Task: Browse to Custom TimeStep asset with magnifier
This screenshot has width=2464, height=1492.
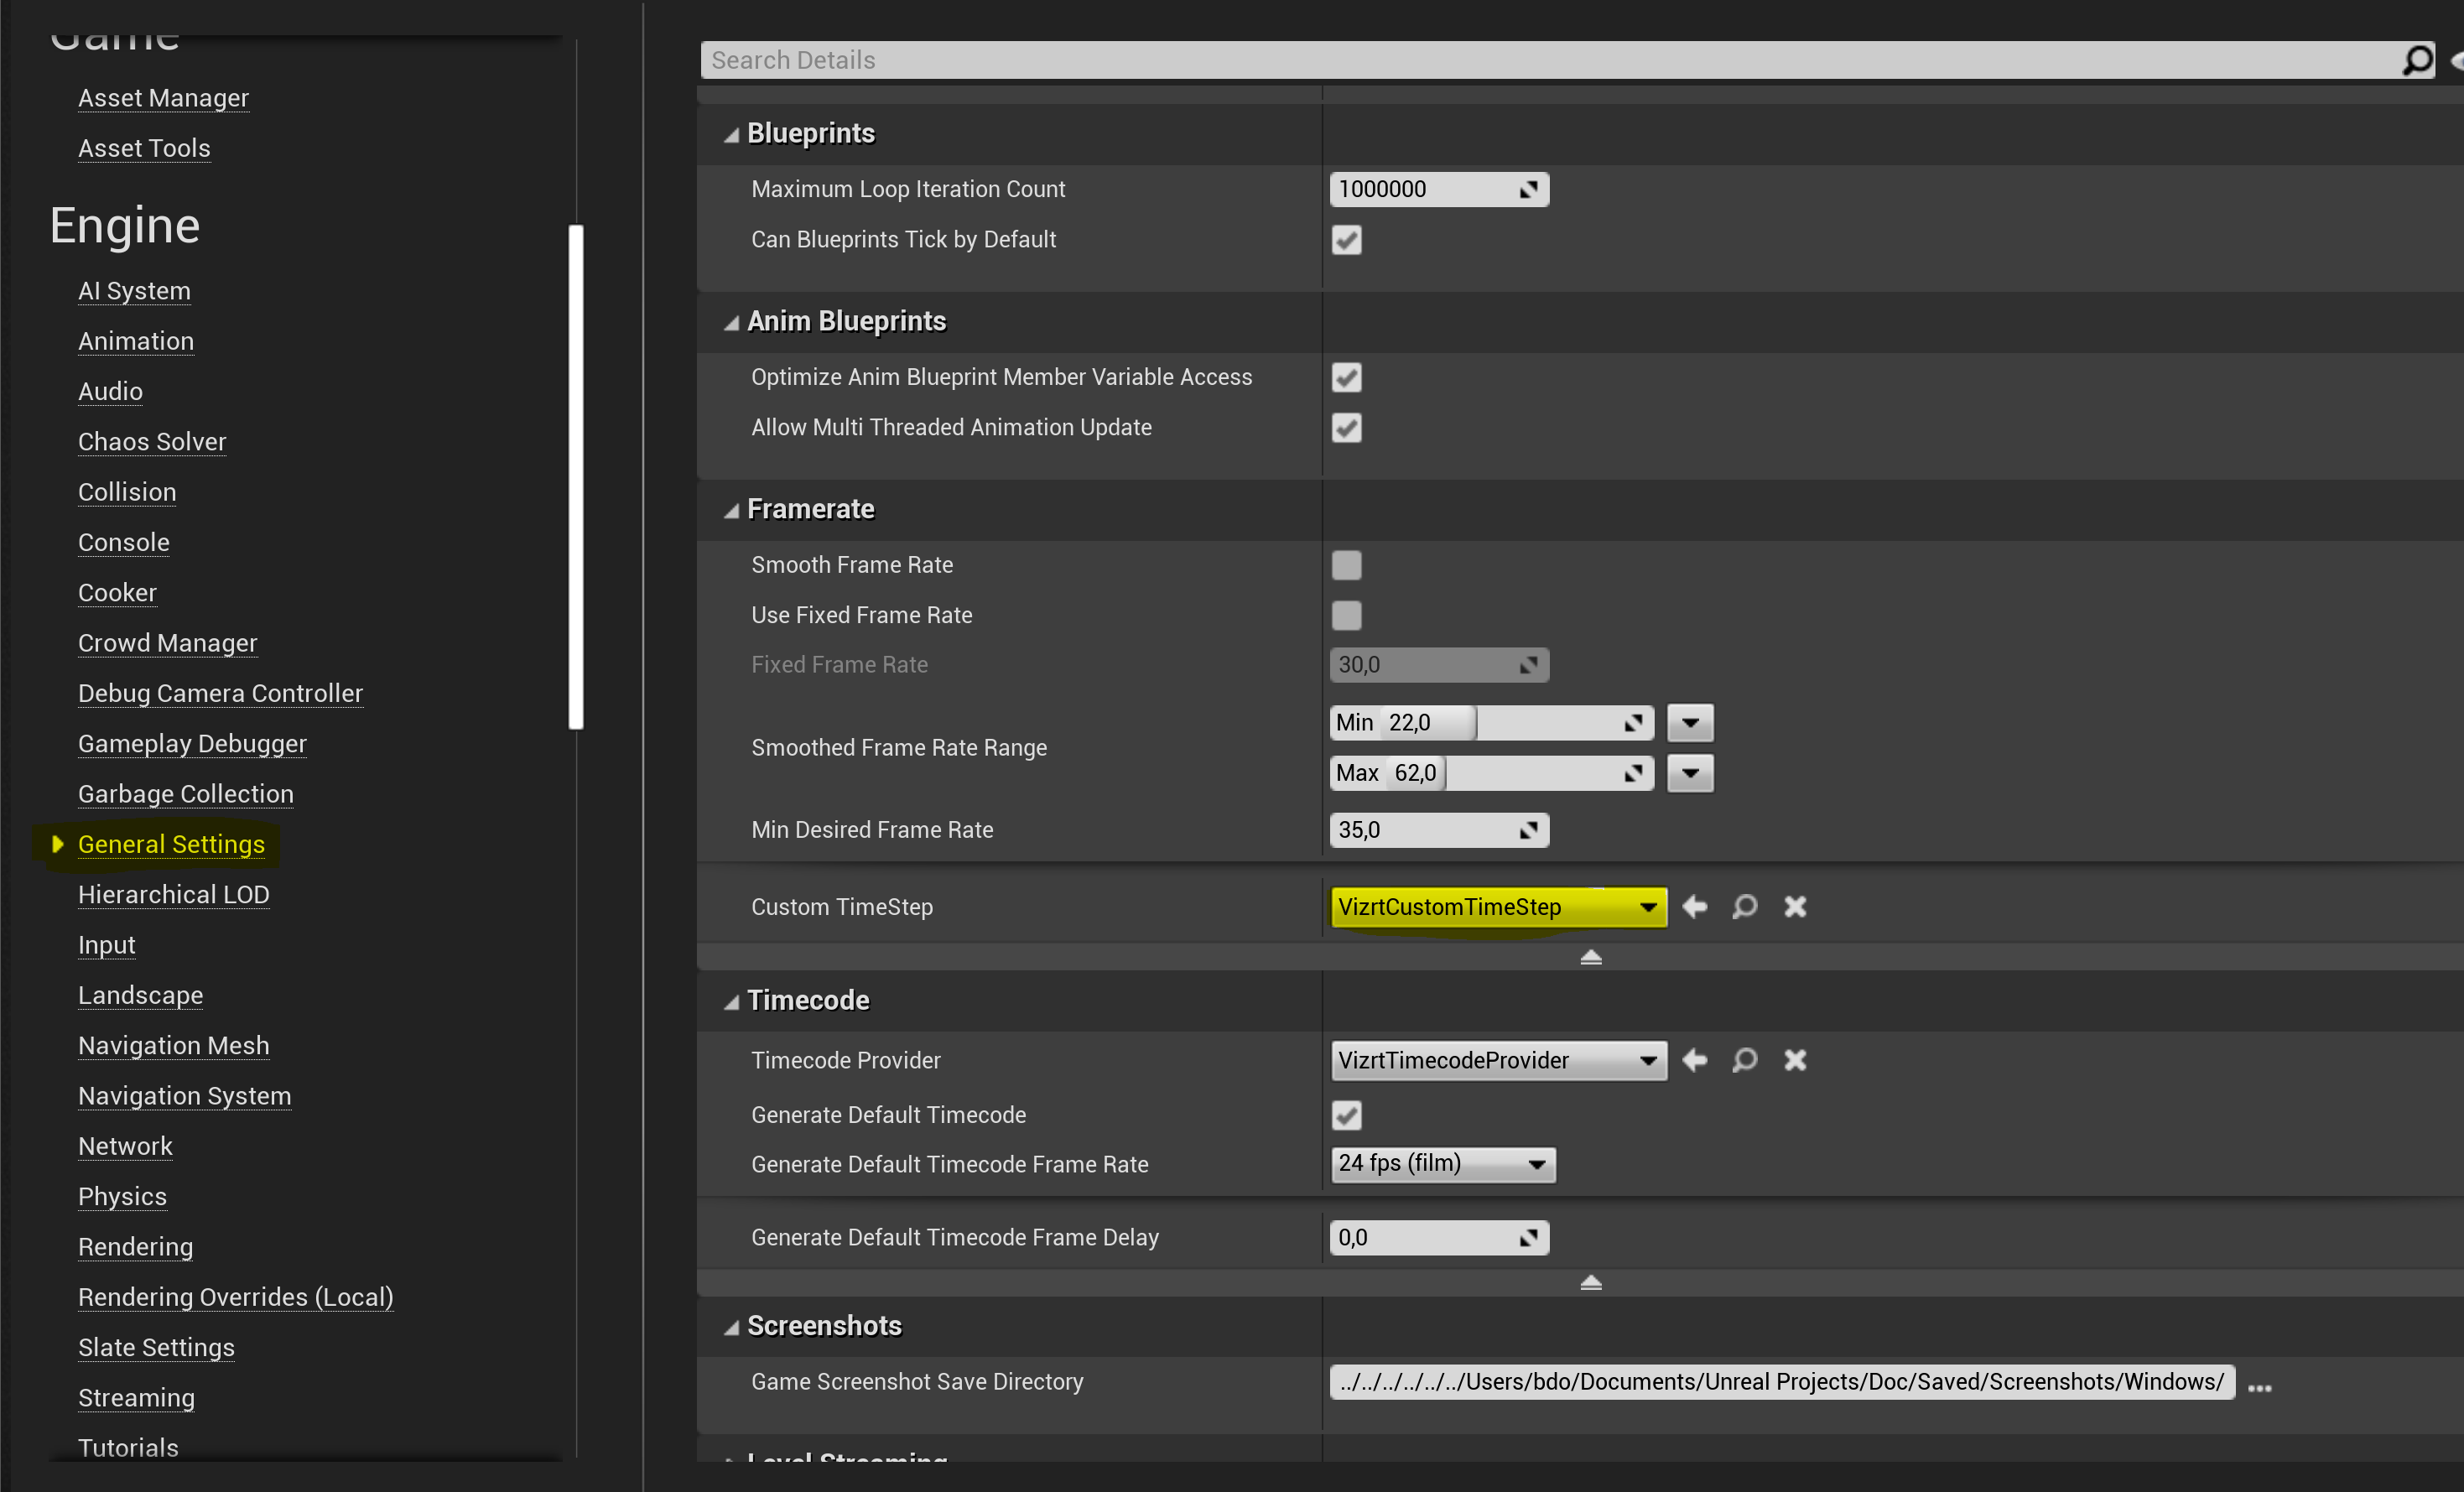Action: pyautogui.click(x=1745, y=906)
